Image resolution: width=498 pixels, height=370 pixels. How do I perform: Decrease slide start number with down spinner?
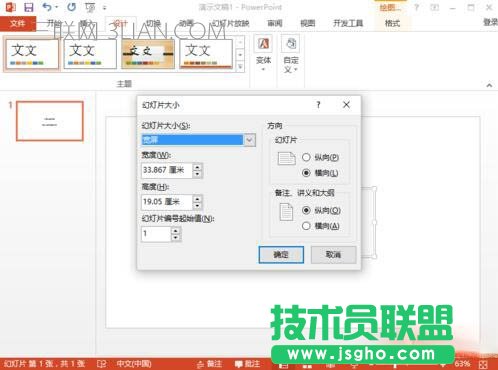pyautogui.click(x=176, y=237)
